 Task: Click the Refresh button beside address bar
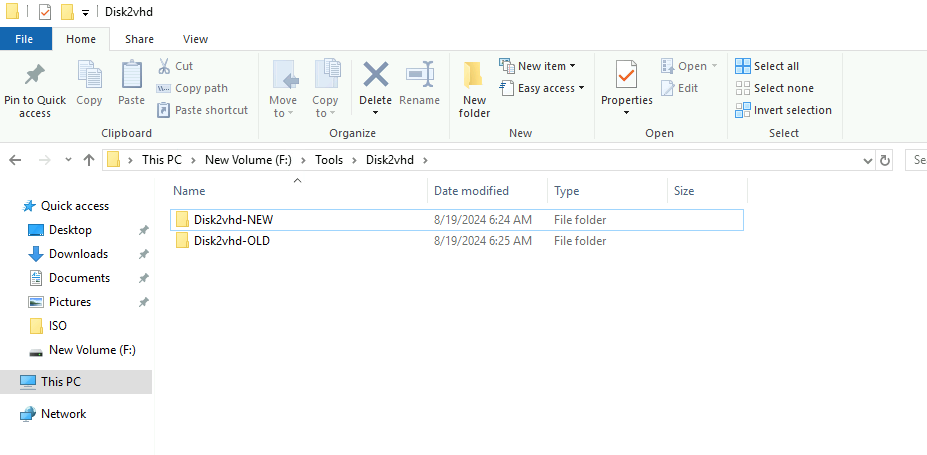click(x=884, y=160)
